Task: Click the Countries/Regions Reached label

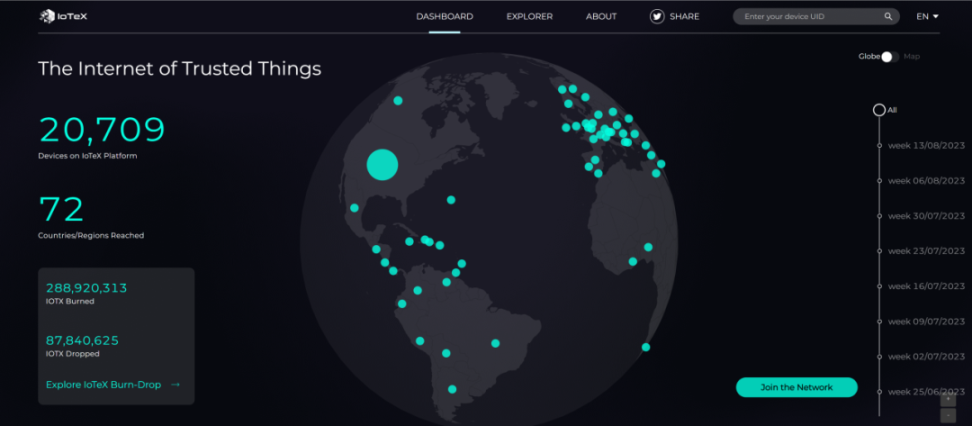Action: [91, 236]
